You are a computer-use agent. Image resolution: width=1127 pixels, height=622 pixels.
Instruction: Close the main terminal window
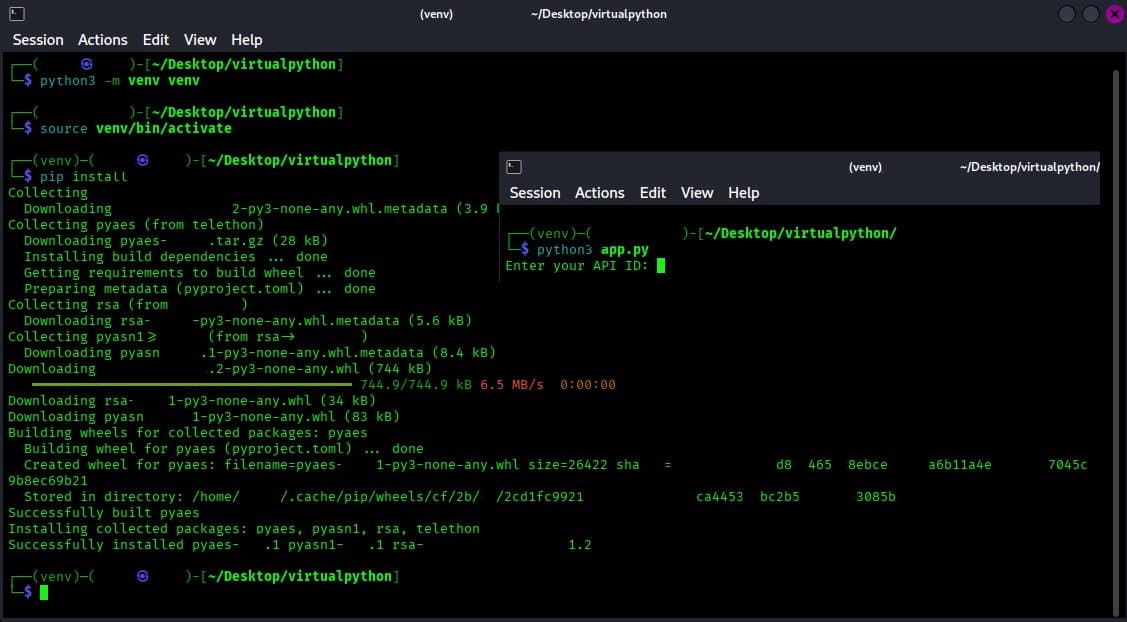pos(1114,14)
